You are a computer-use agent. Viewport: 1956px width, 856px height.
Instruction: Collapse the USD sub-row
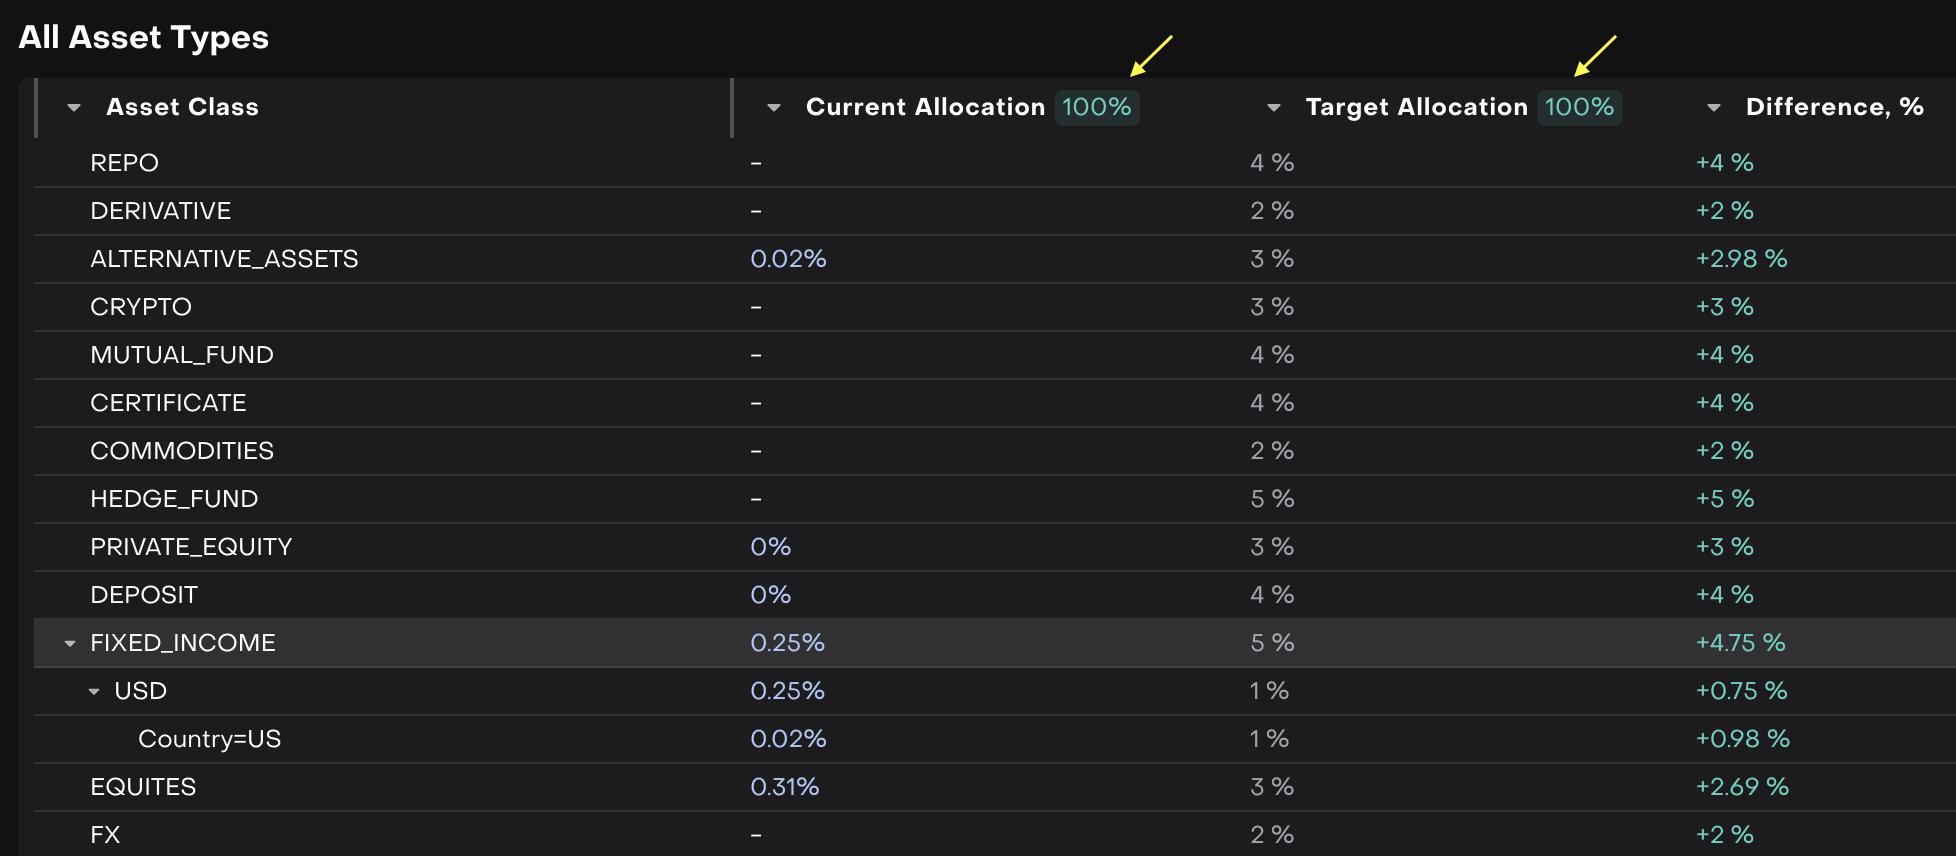[94, 692]
